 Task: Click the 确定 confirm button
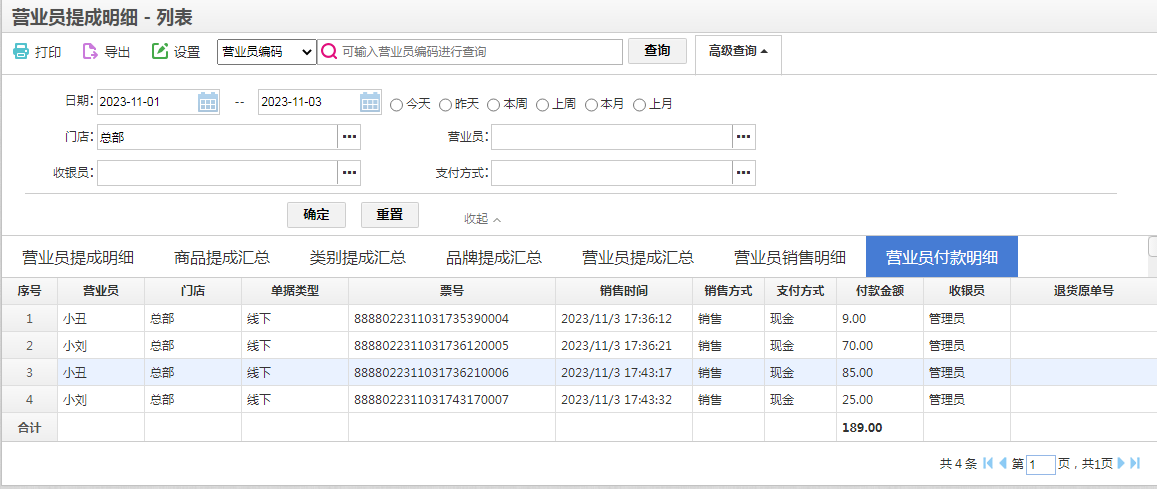coord(316,215)
